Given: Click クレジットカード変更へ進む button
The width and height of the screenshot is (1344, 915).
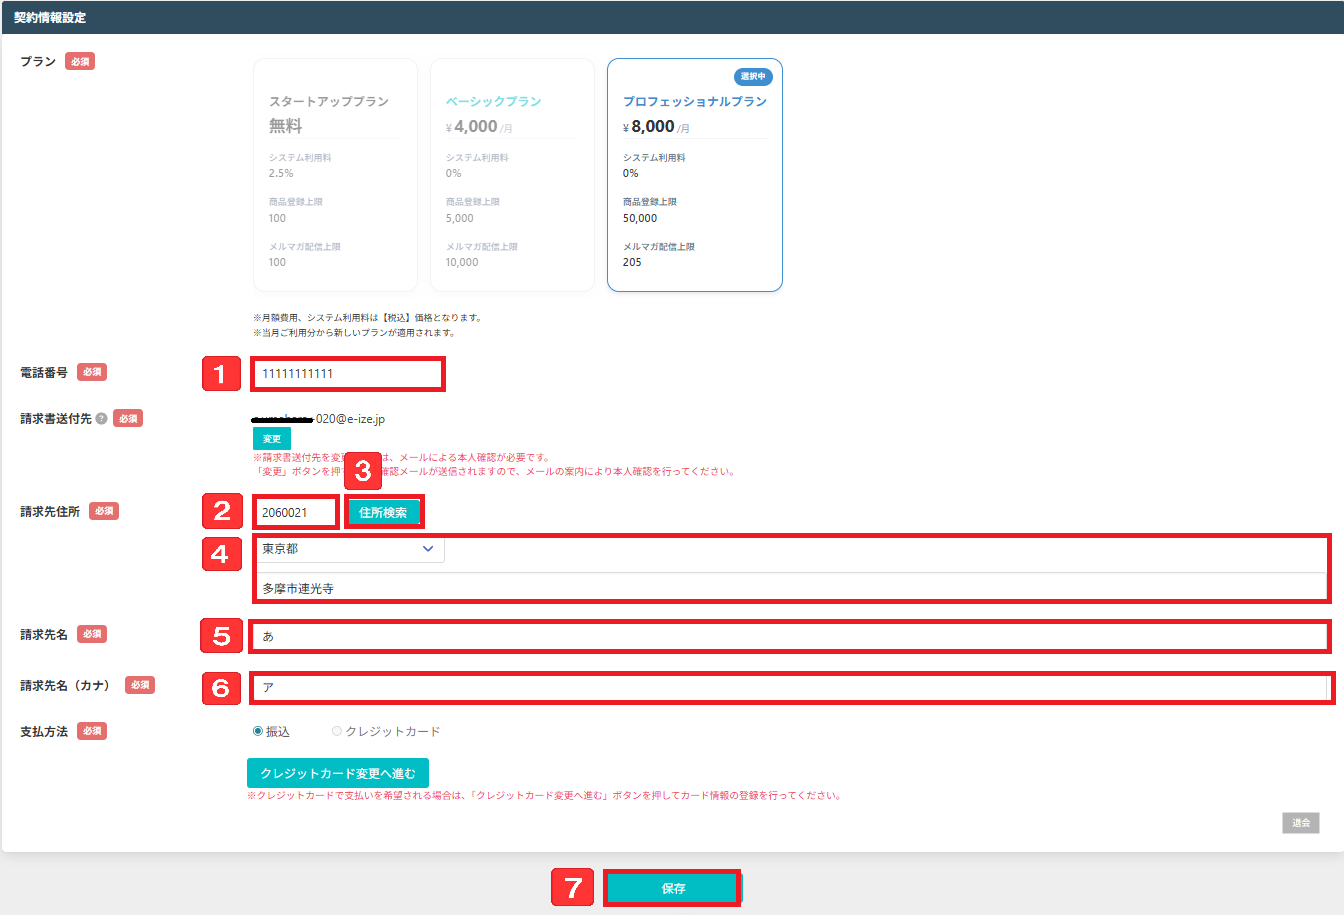Looking at the screenshot, I should click(x=338, y=773).
